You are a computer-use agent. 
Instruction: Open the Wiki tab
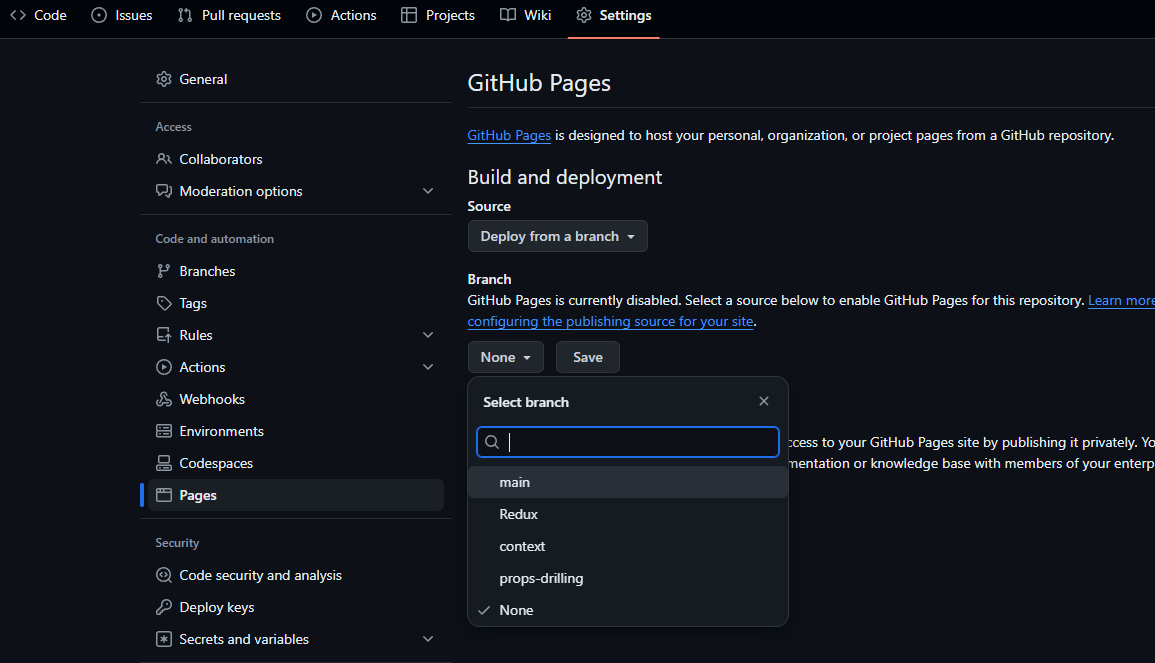tap(525, 15)
